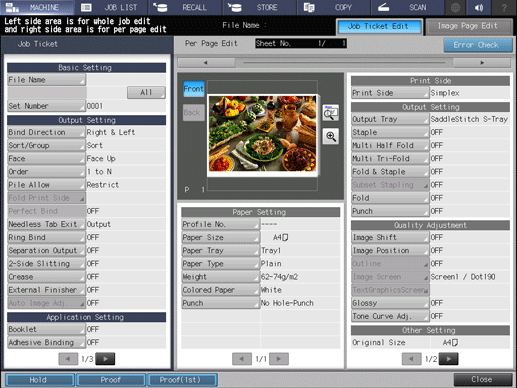Select the Front side toggle

click(x=194, y=89)
